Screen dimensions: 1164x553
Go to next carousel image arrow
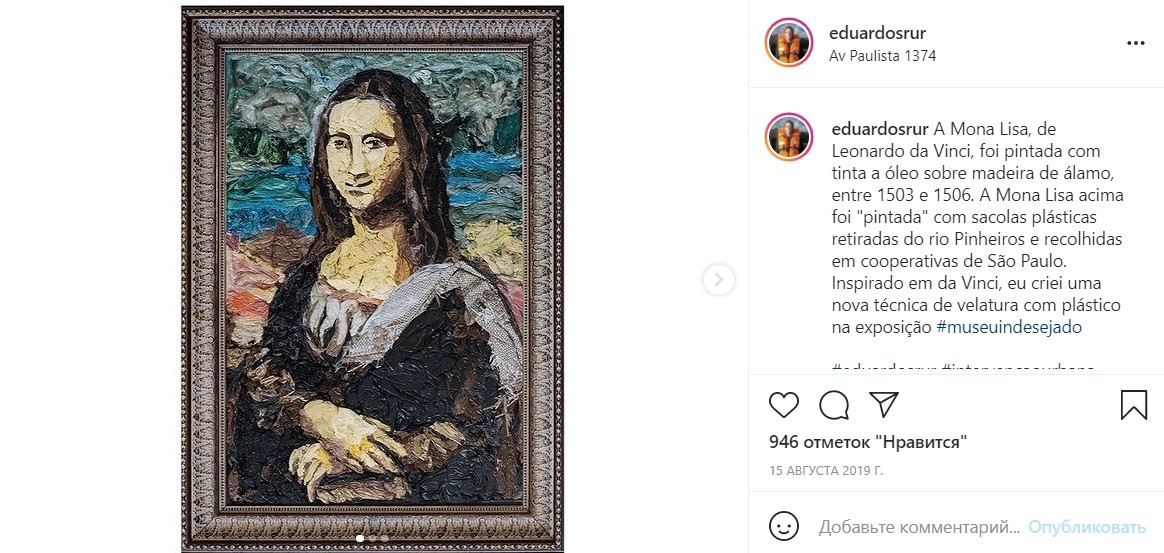click(x=718, y=280)
